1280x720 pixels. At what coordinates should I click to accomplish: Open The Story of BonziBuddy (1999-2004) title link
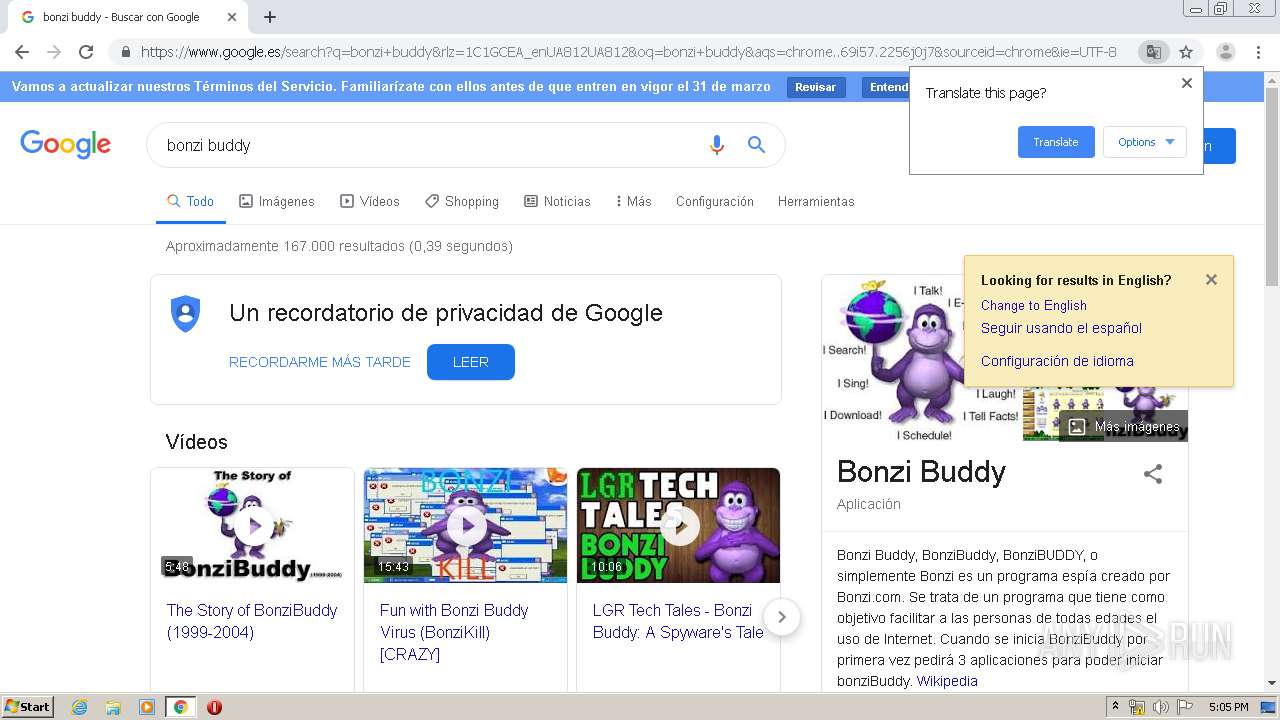click(252, 621)
